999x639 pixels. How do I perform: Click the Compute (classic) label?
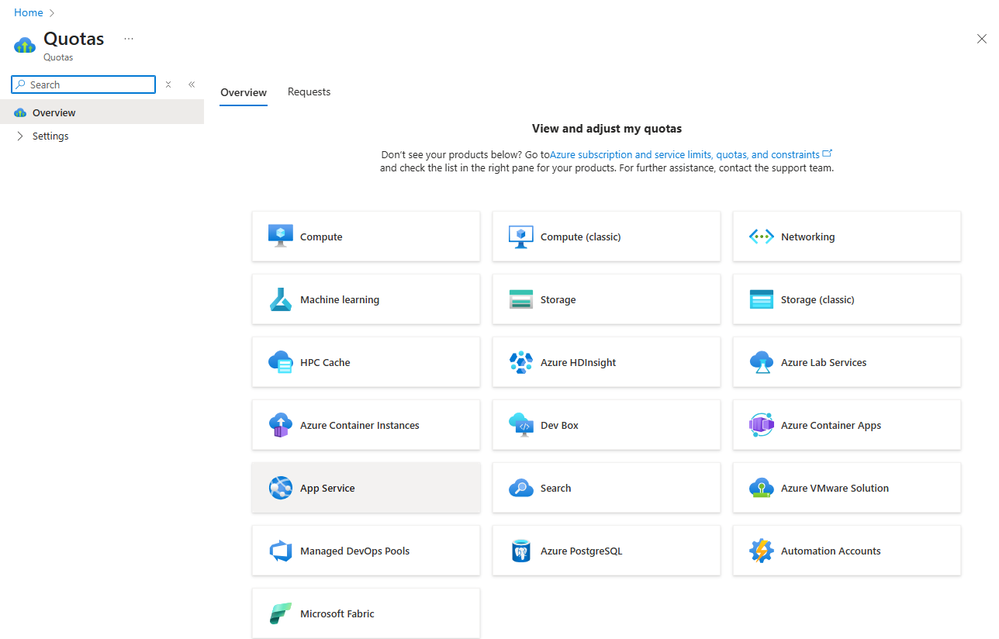[x=580, y=237]
